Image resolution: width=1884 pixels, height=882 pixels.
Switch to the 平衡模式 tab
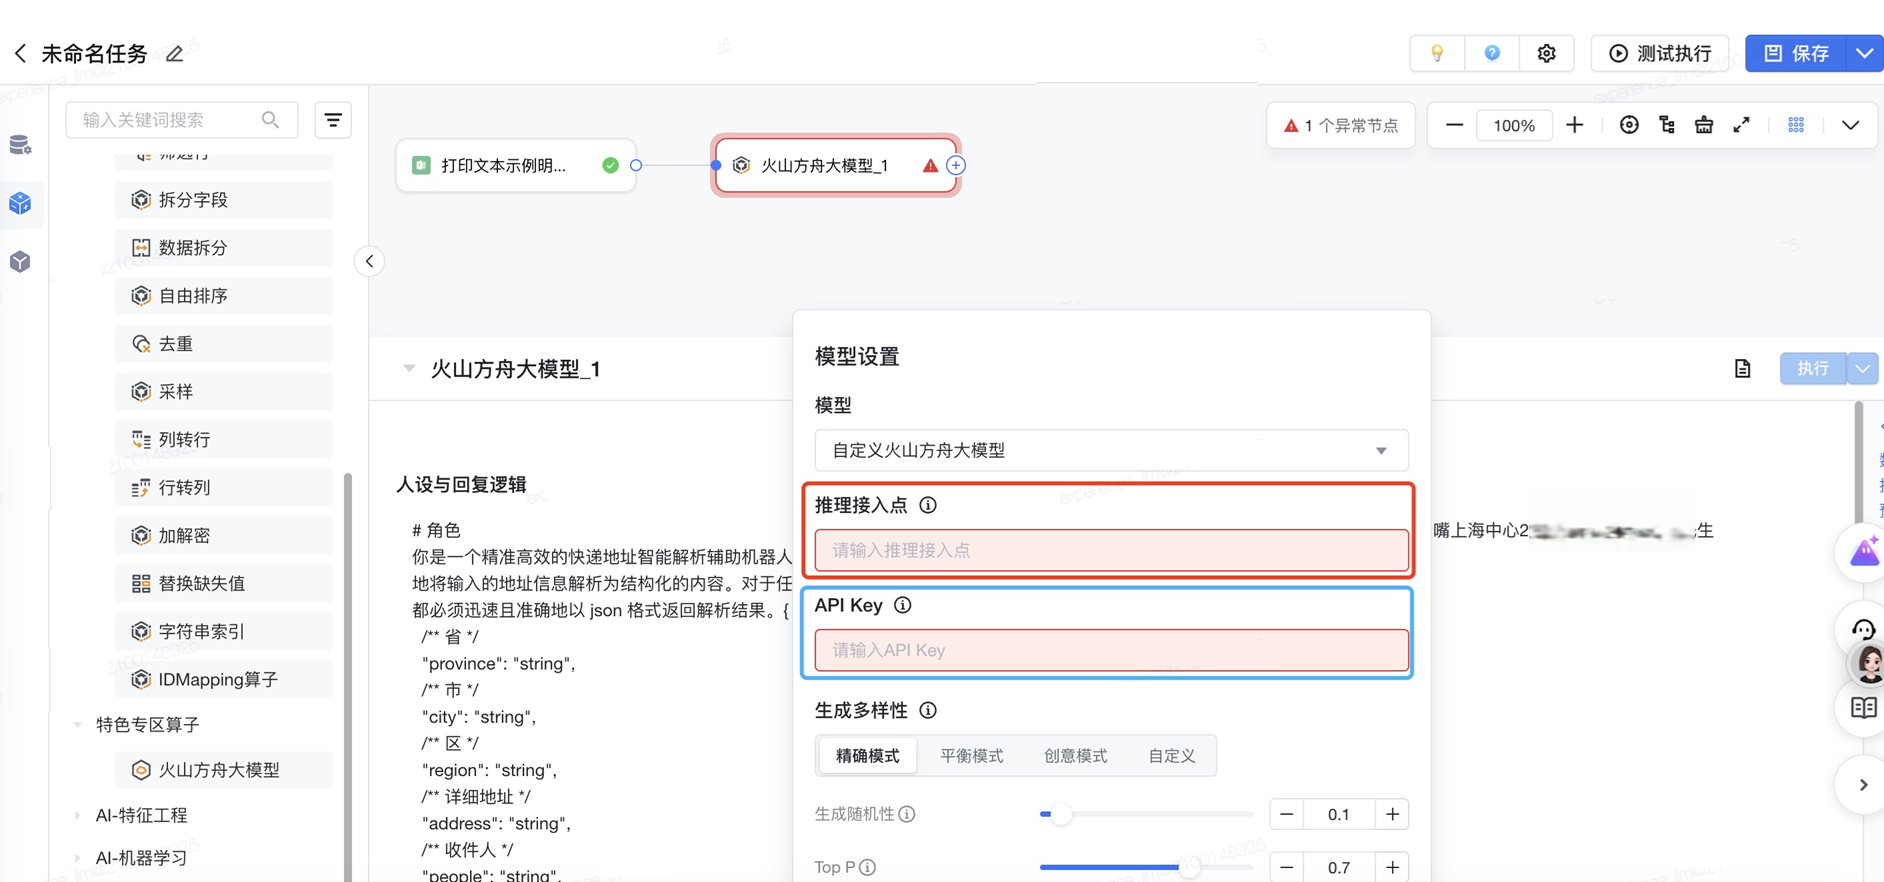tap(972, 756)
